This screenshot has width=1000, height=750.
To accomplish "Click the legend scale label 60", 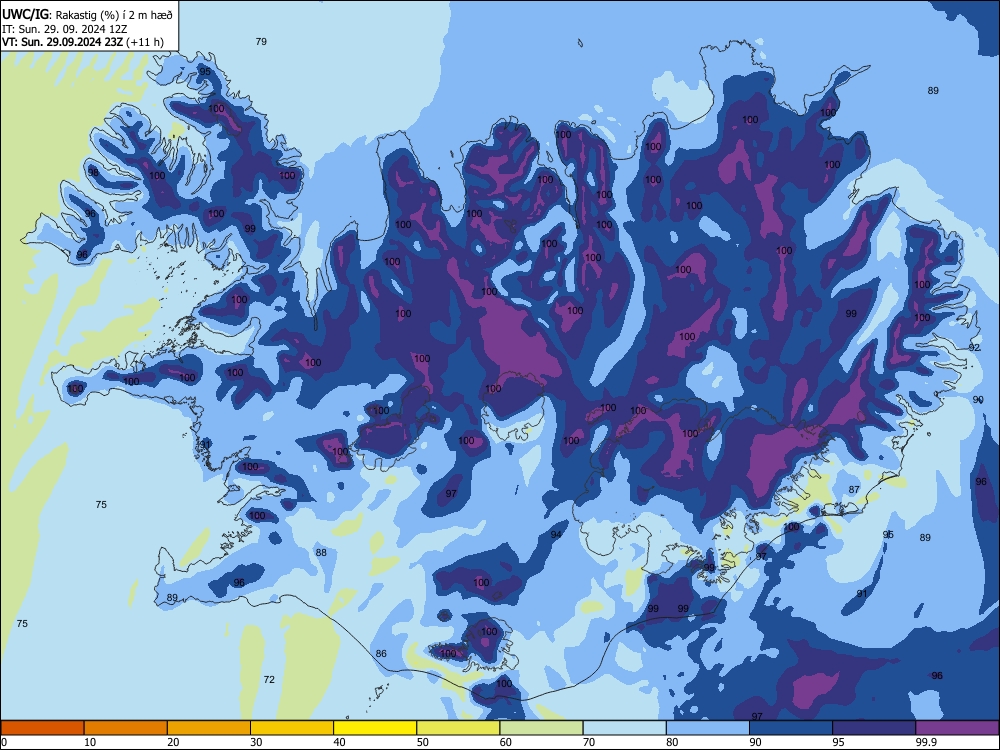I will (x=506, y=742).
